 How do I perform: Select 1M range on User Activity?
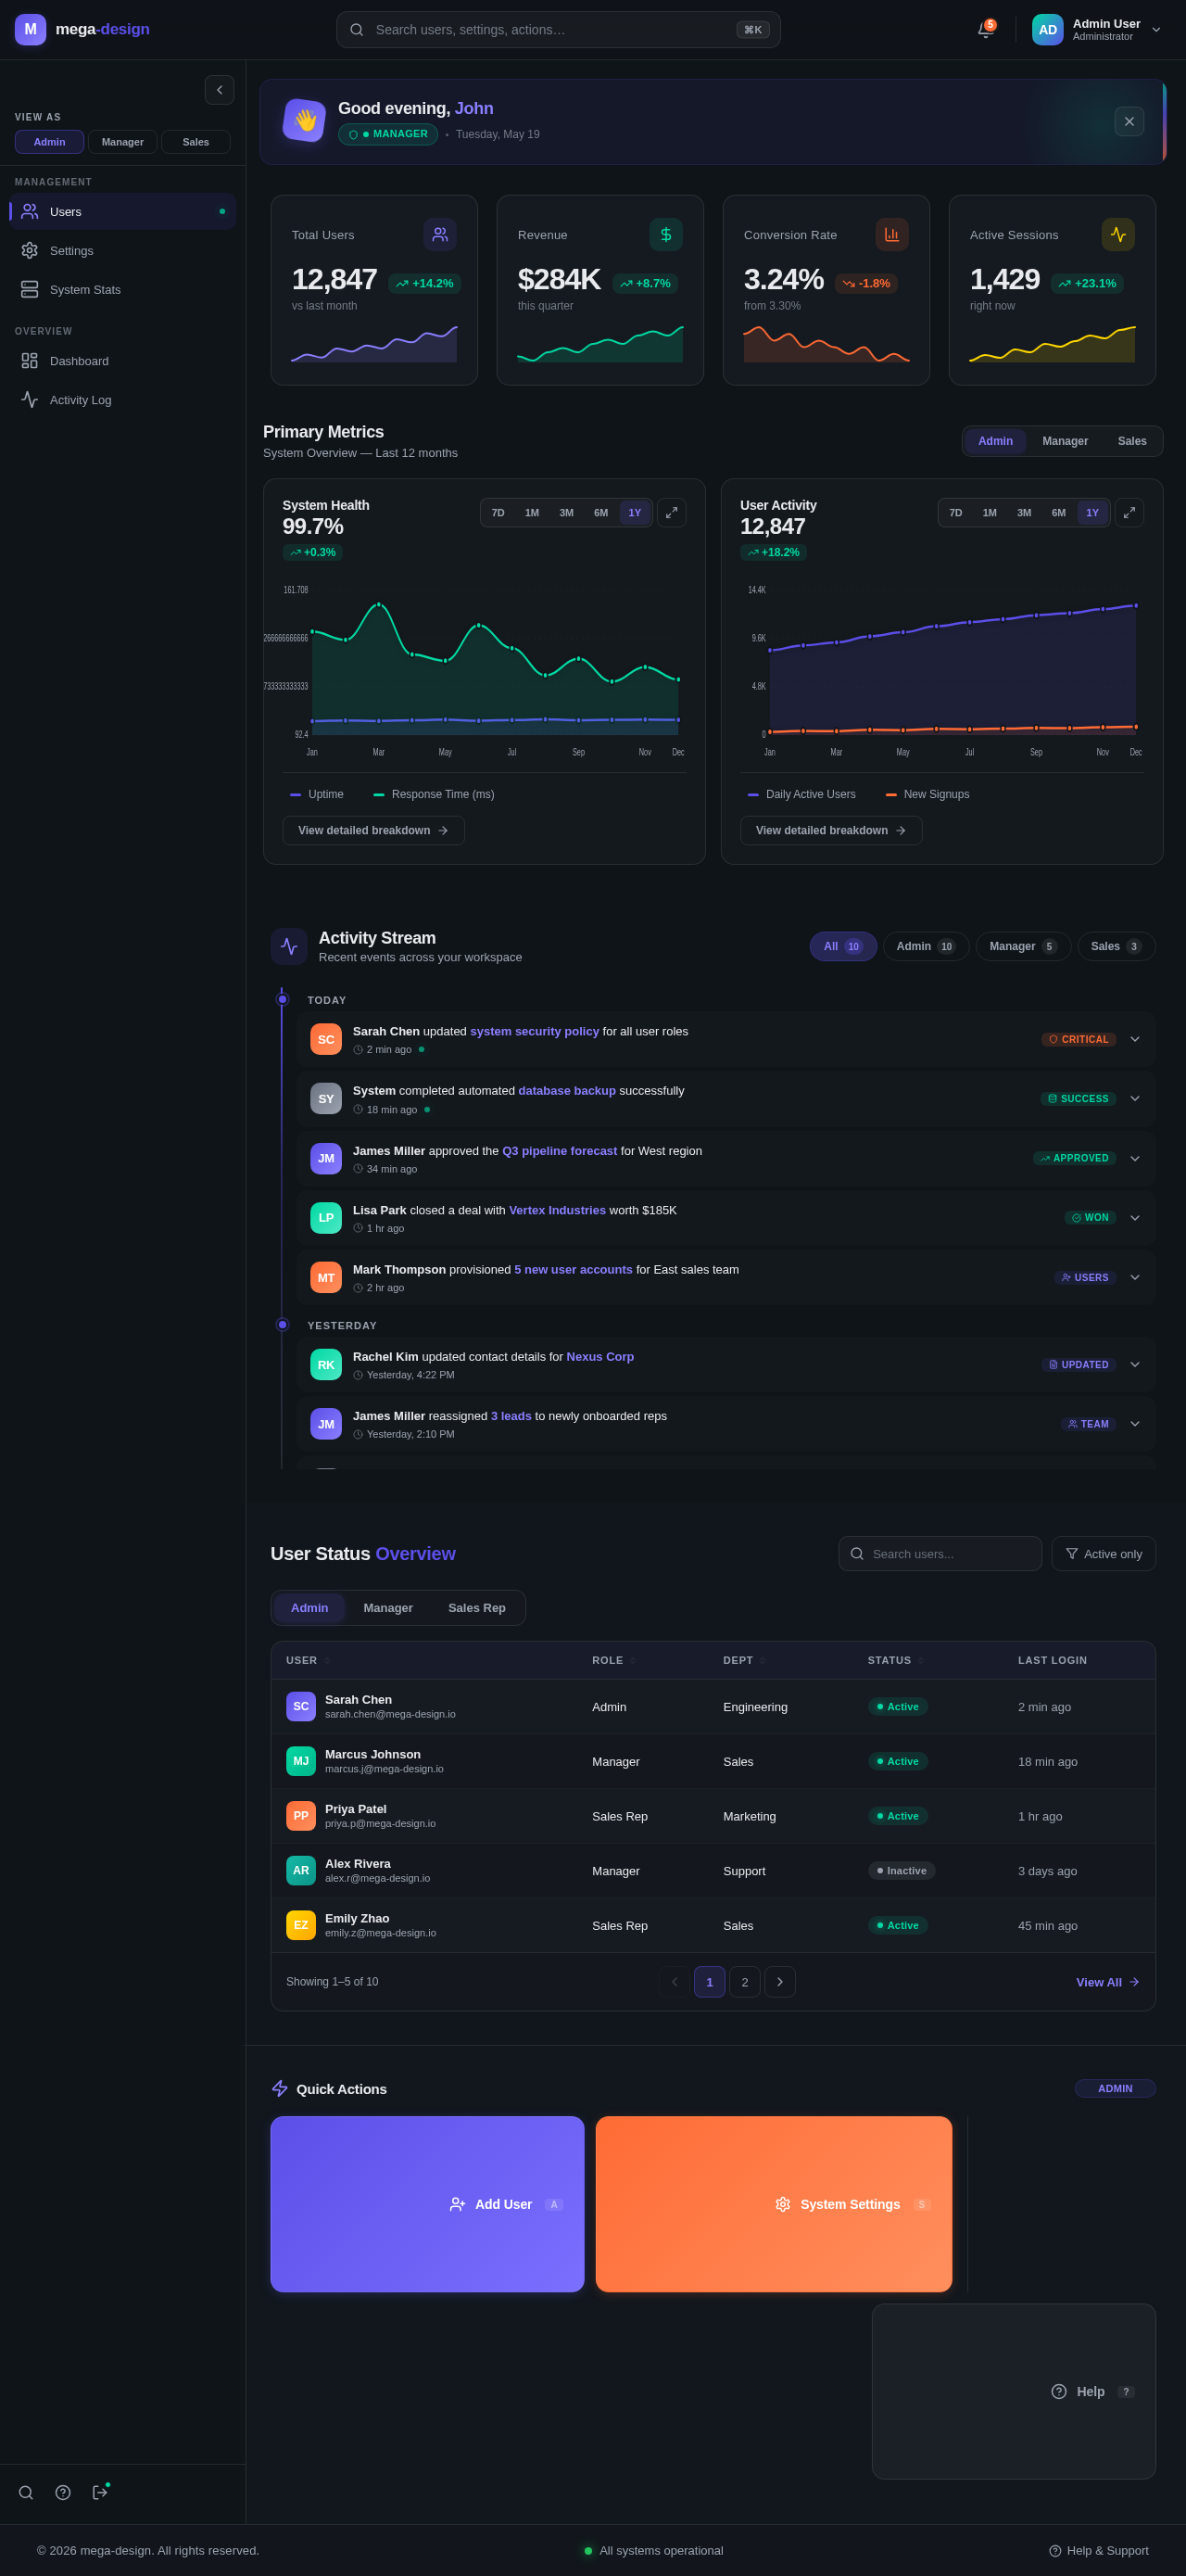990,513
